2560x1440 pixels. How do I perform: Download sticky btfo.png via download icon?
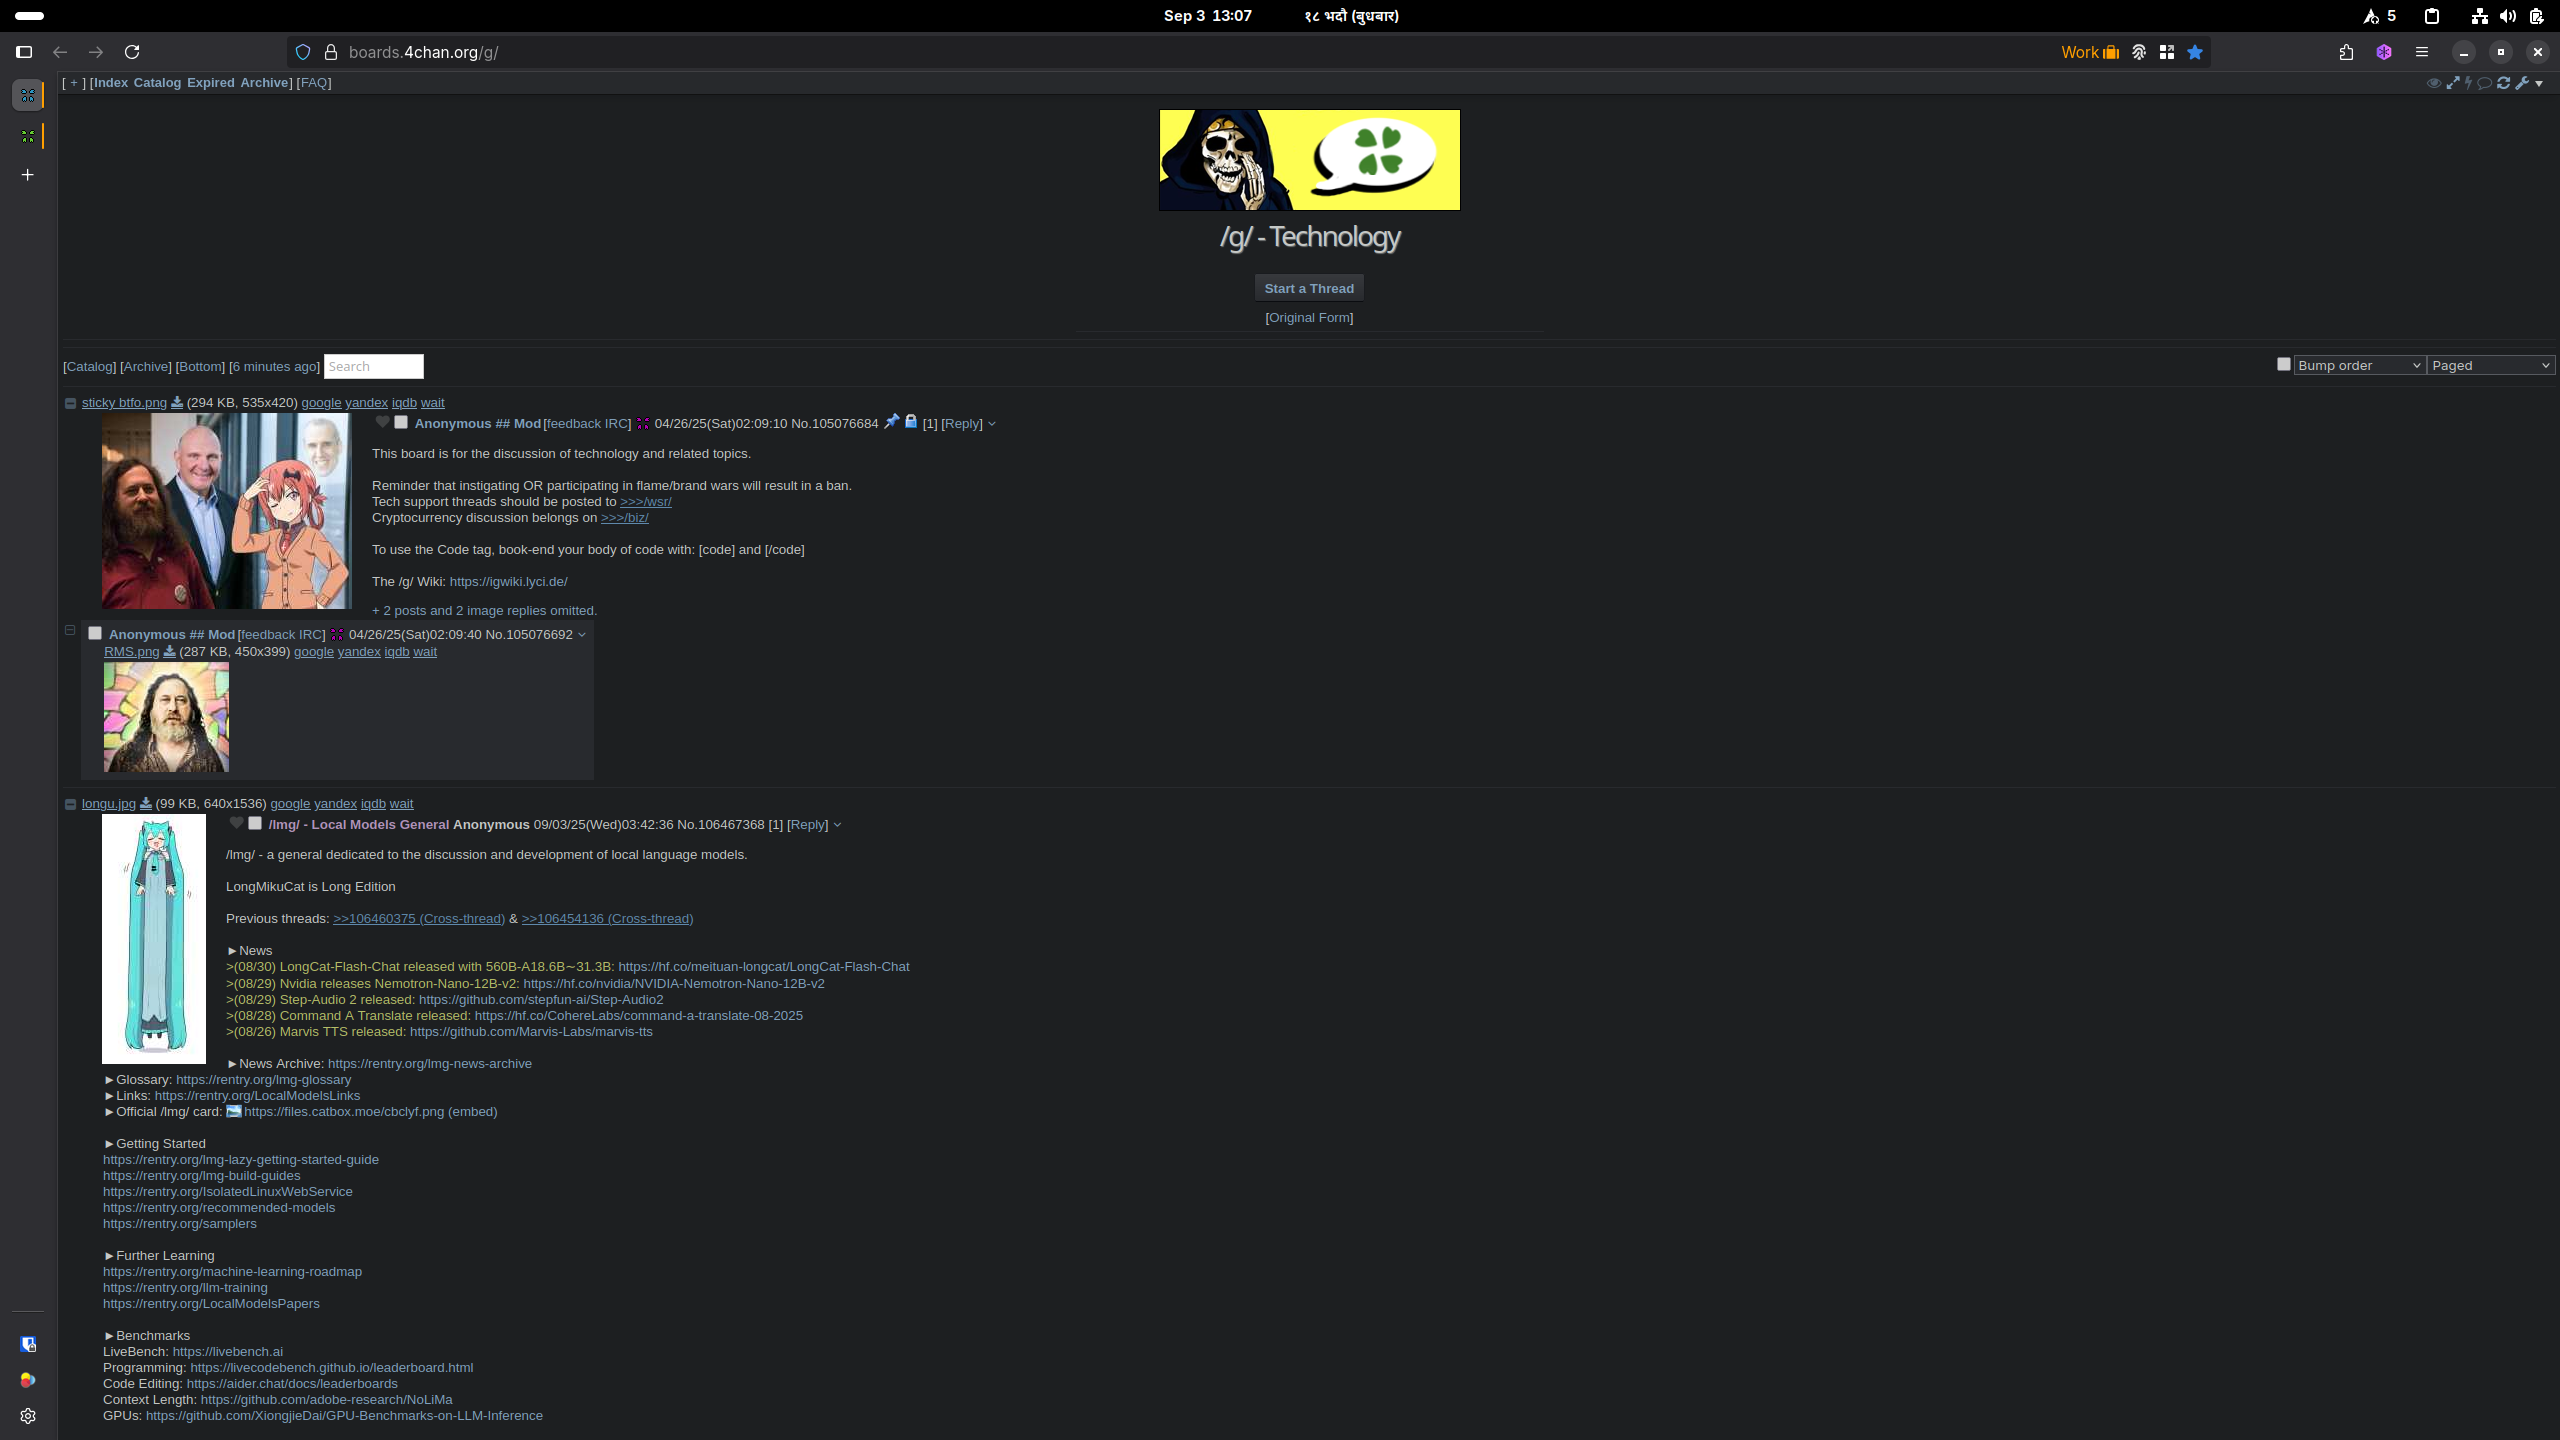177,402
